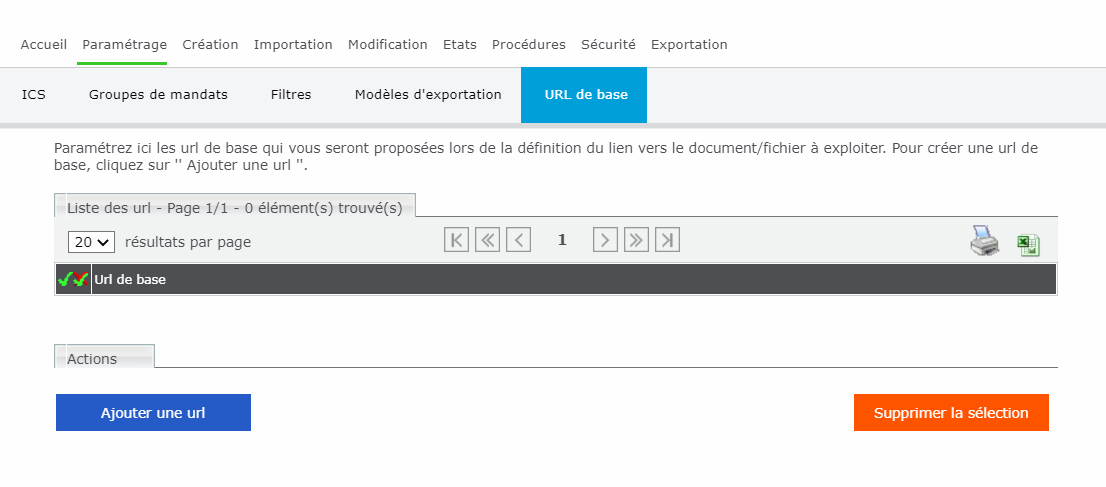Switch to the Groupes de mandats tab
Image resolution: width=1106 pixels, height=487 pixels.
158,95
